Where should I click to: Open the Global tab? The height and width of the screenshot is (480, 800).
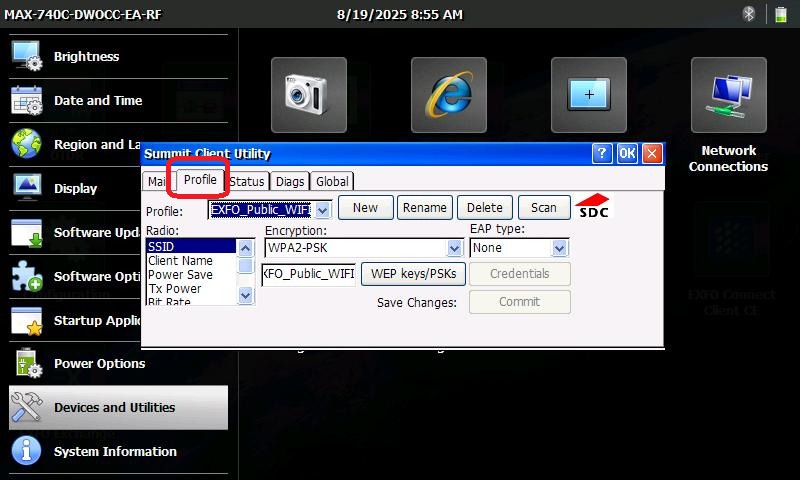tap(332, 182)
